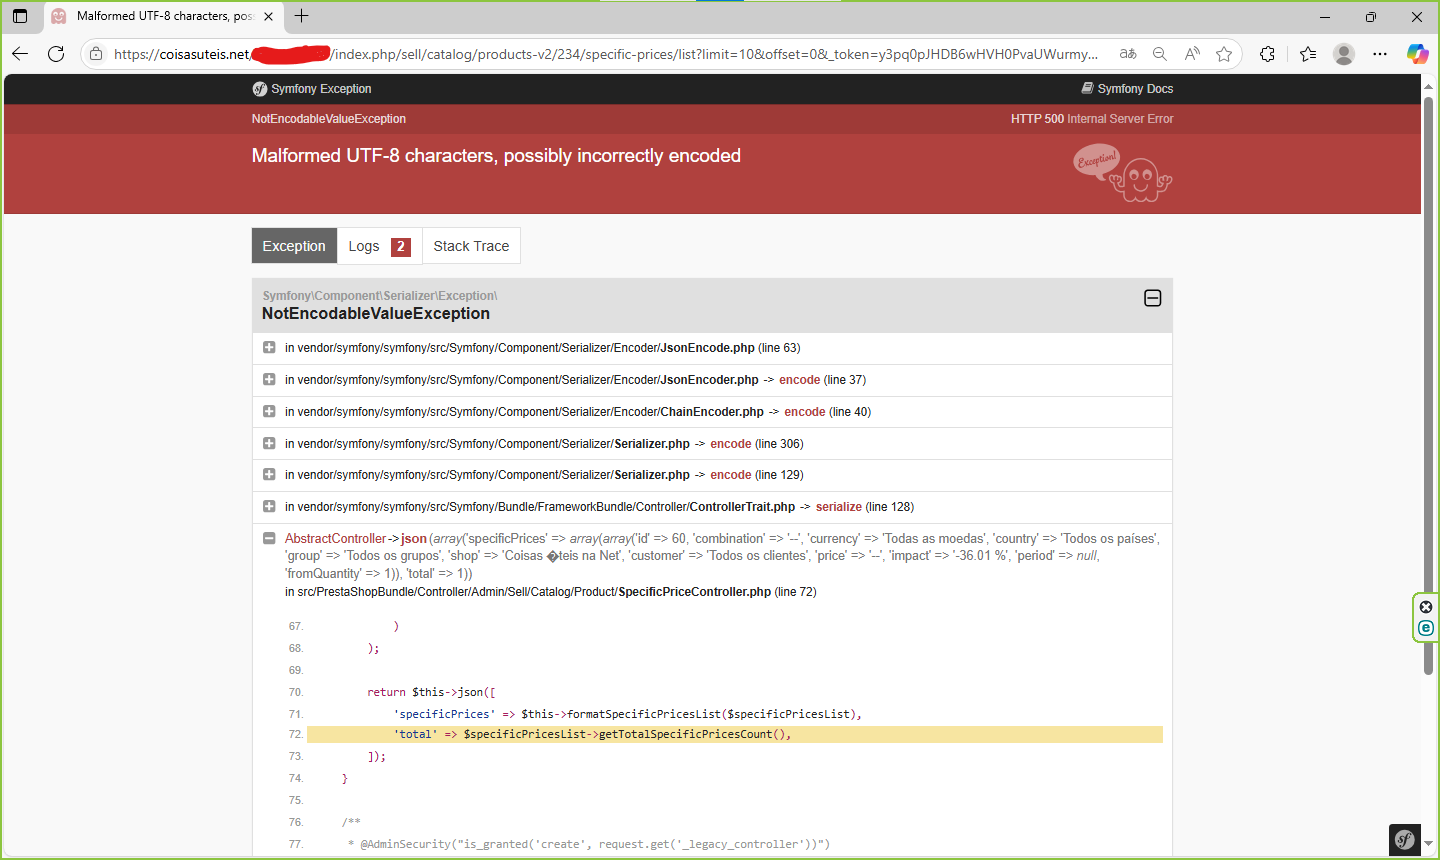This screenshot has height=860, width=1440.
Task: Expand the Serializer.php line 129 trace
Action: (269, 474)
